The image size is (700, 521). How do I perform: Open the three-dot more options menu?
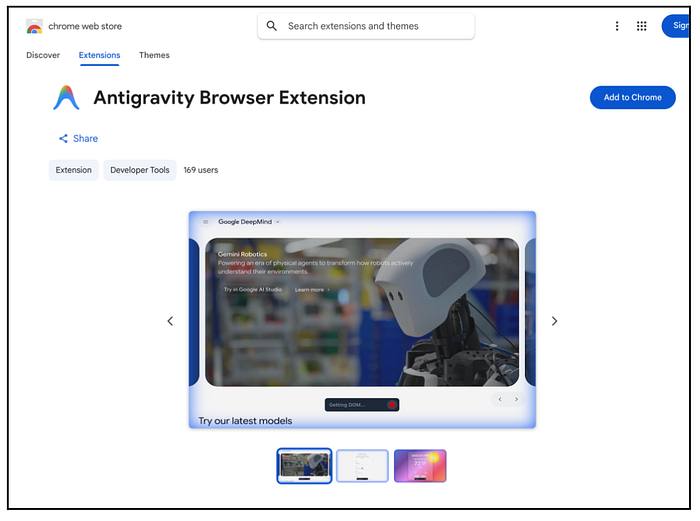click(617, 26)
